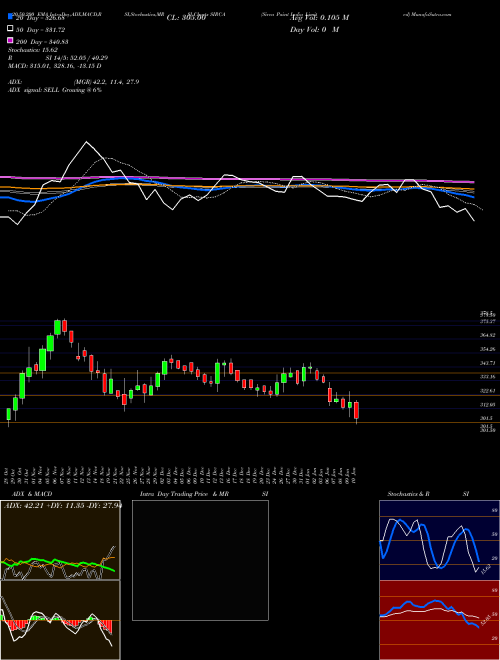This screenshot has width=500, height=660.
Task: Click the Intra Day Trading Price & MR title
Action: (x=184, y=494)
